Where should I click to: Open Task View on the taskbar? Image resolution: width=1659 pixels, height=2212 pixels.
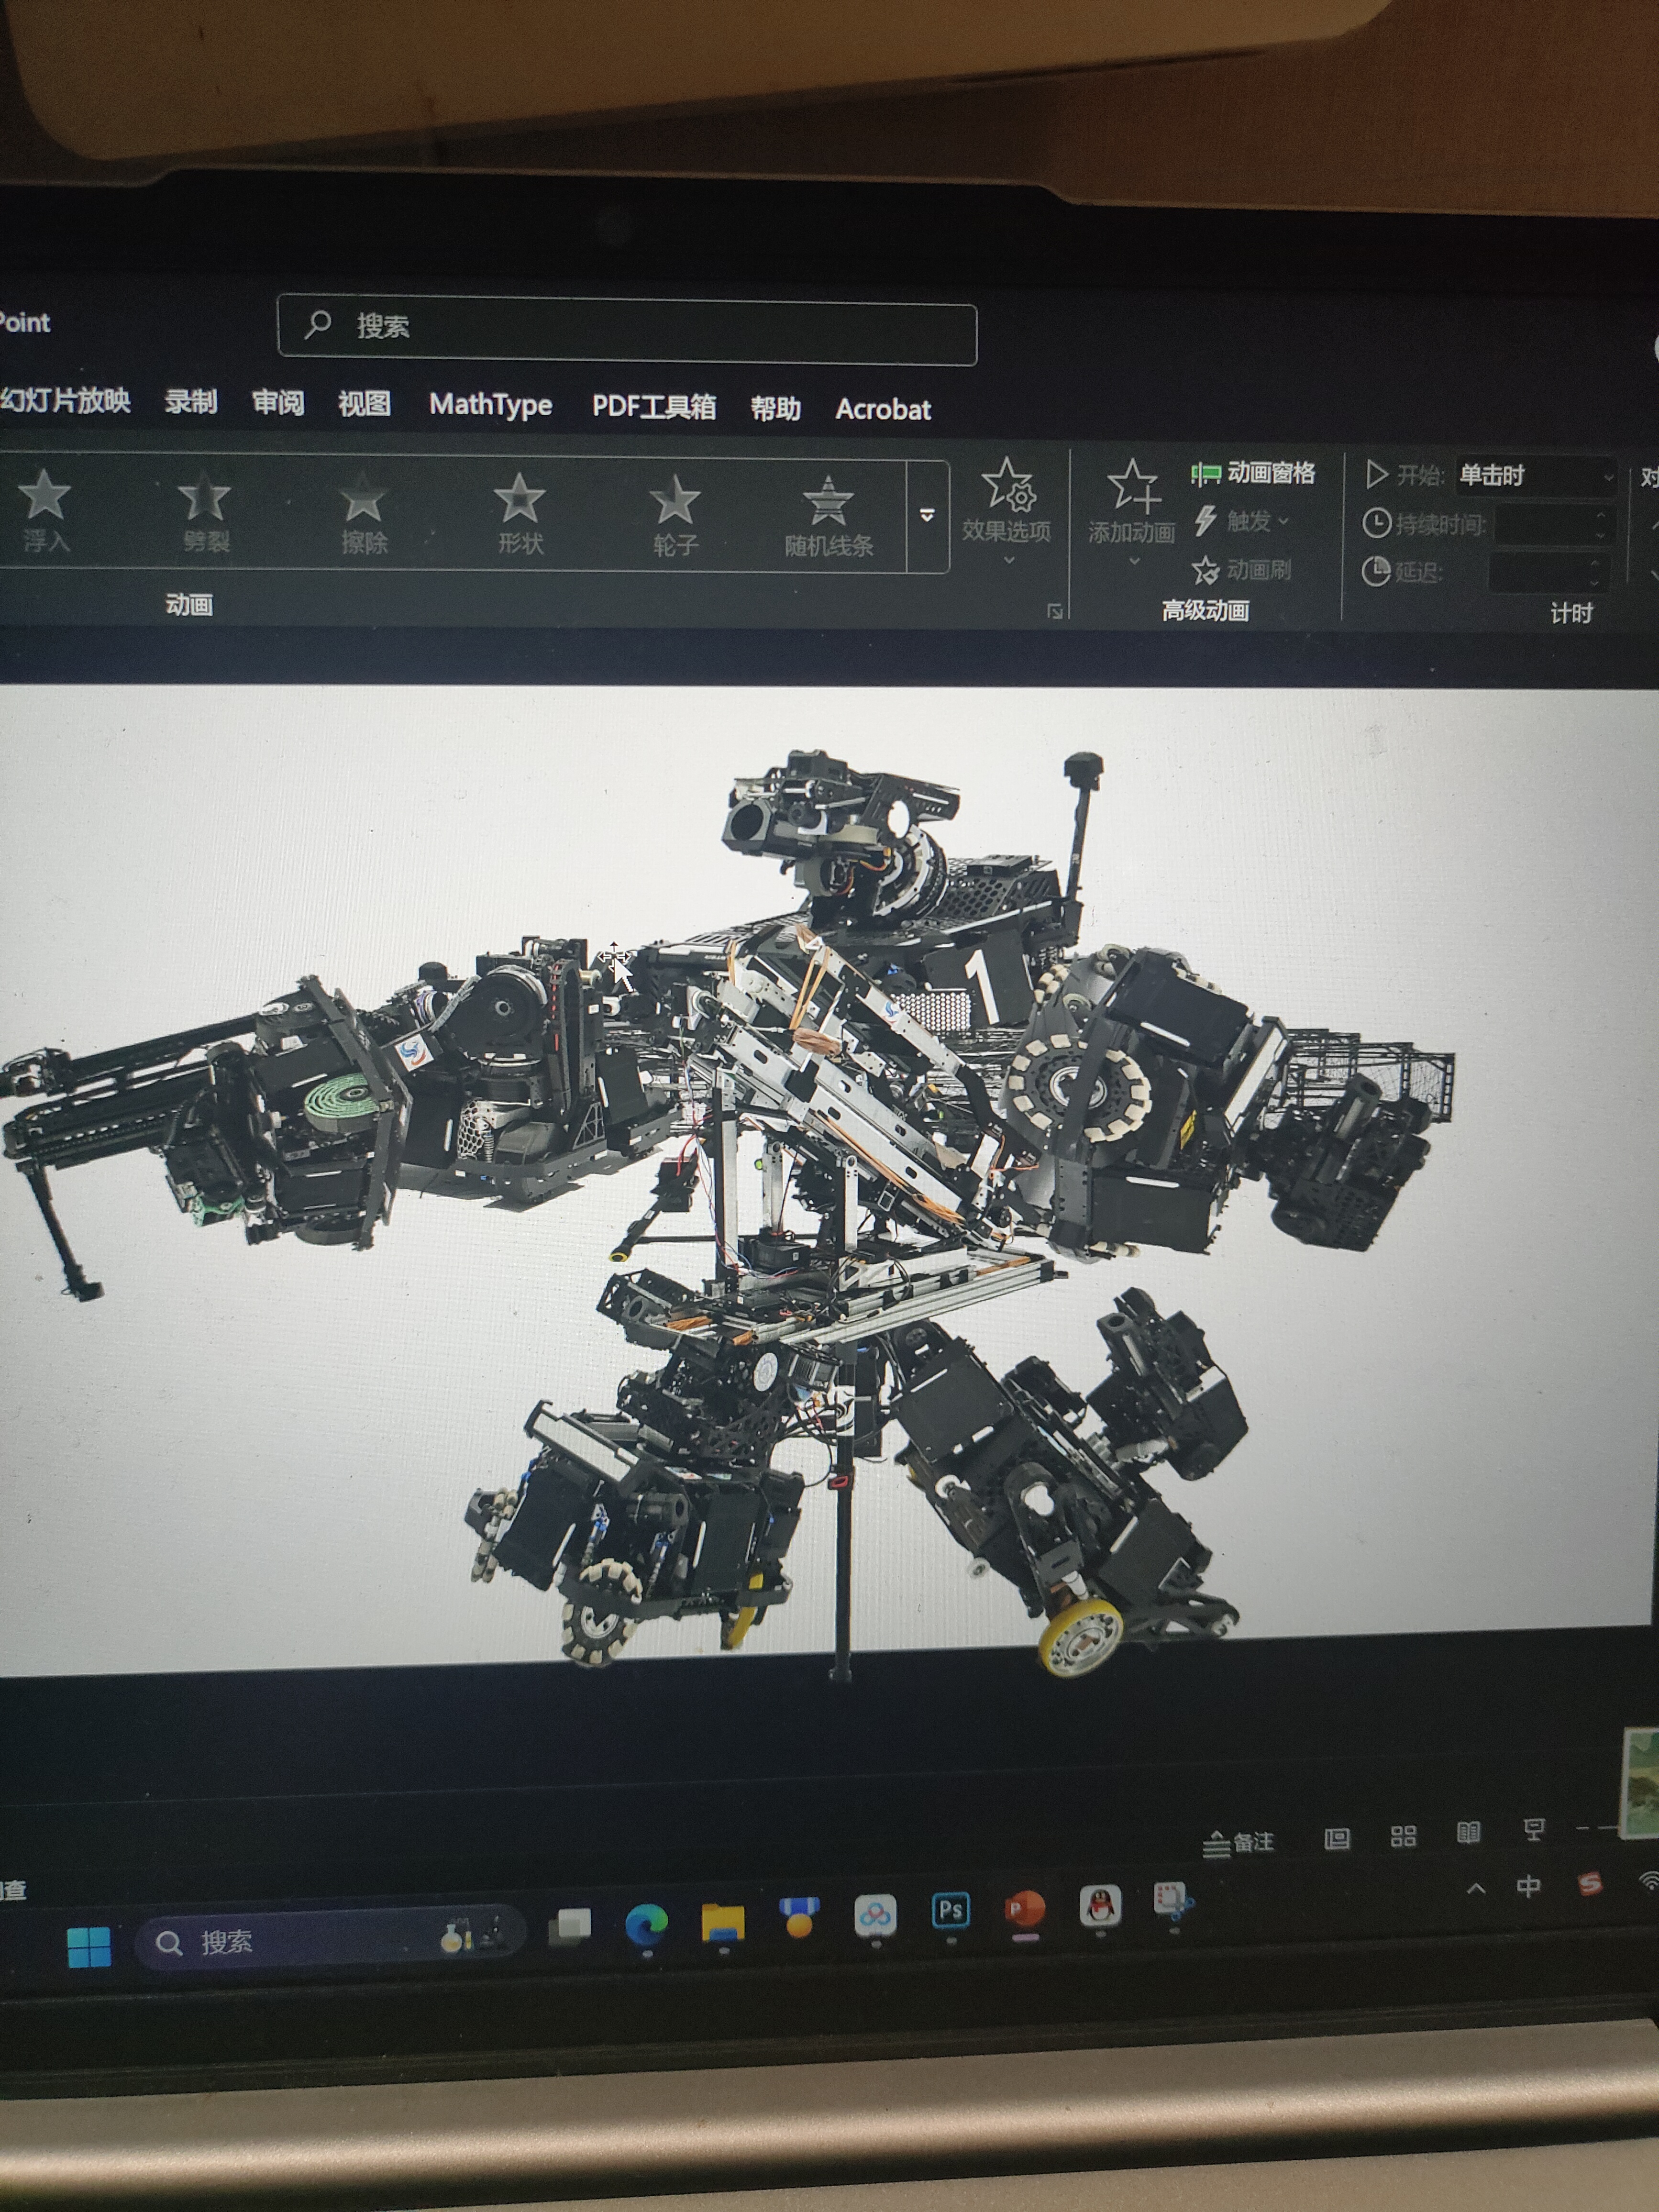point(570,1927)
